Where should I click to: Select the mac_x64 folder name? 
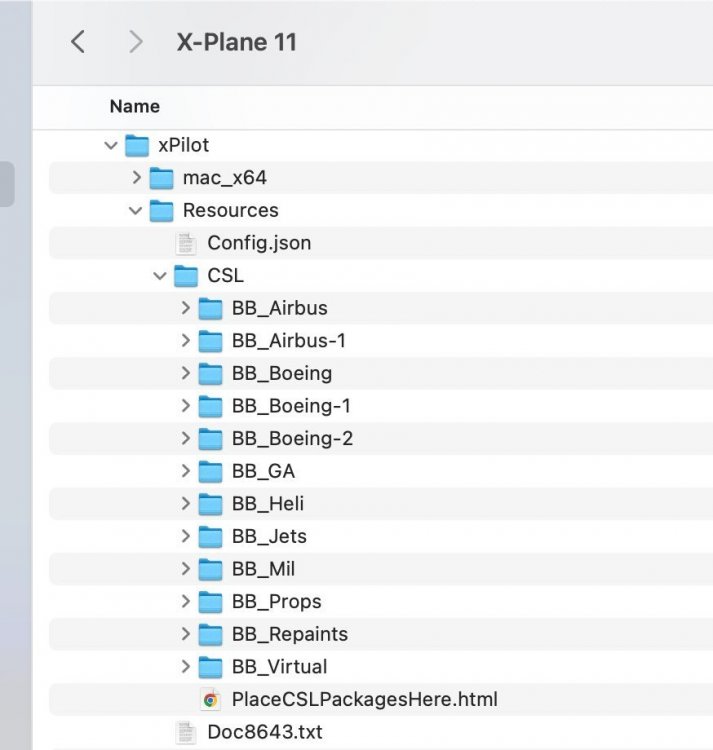click(x=225, y=178)
